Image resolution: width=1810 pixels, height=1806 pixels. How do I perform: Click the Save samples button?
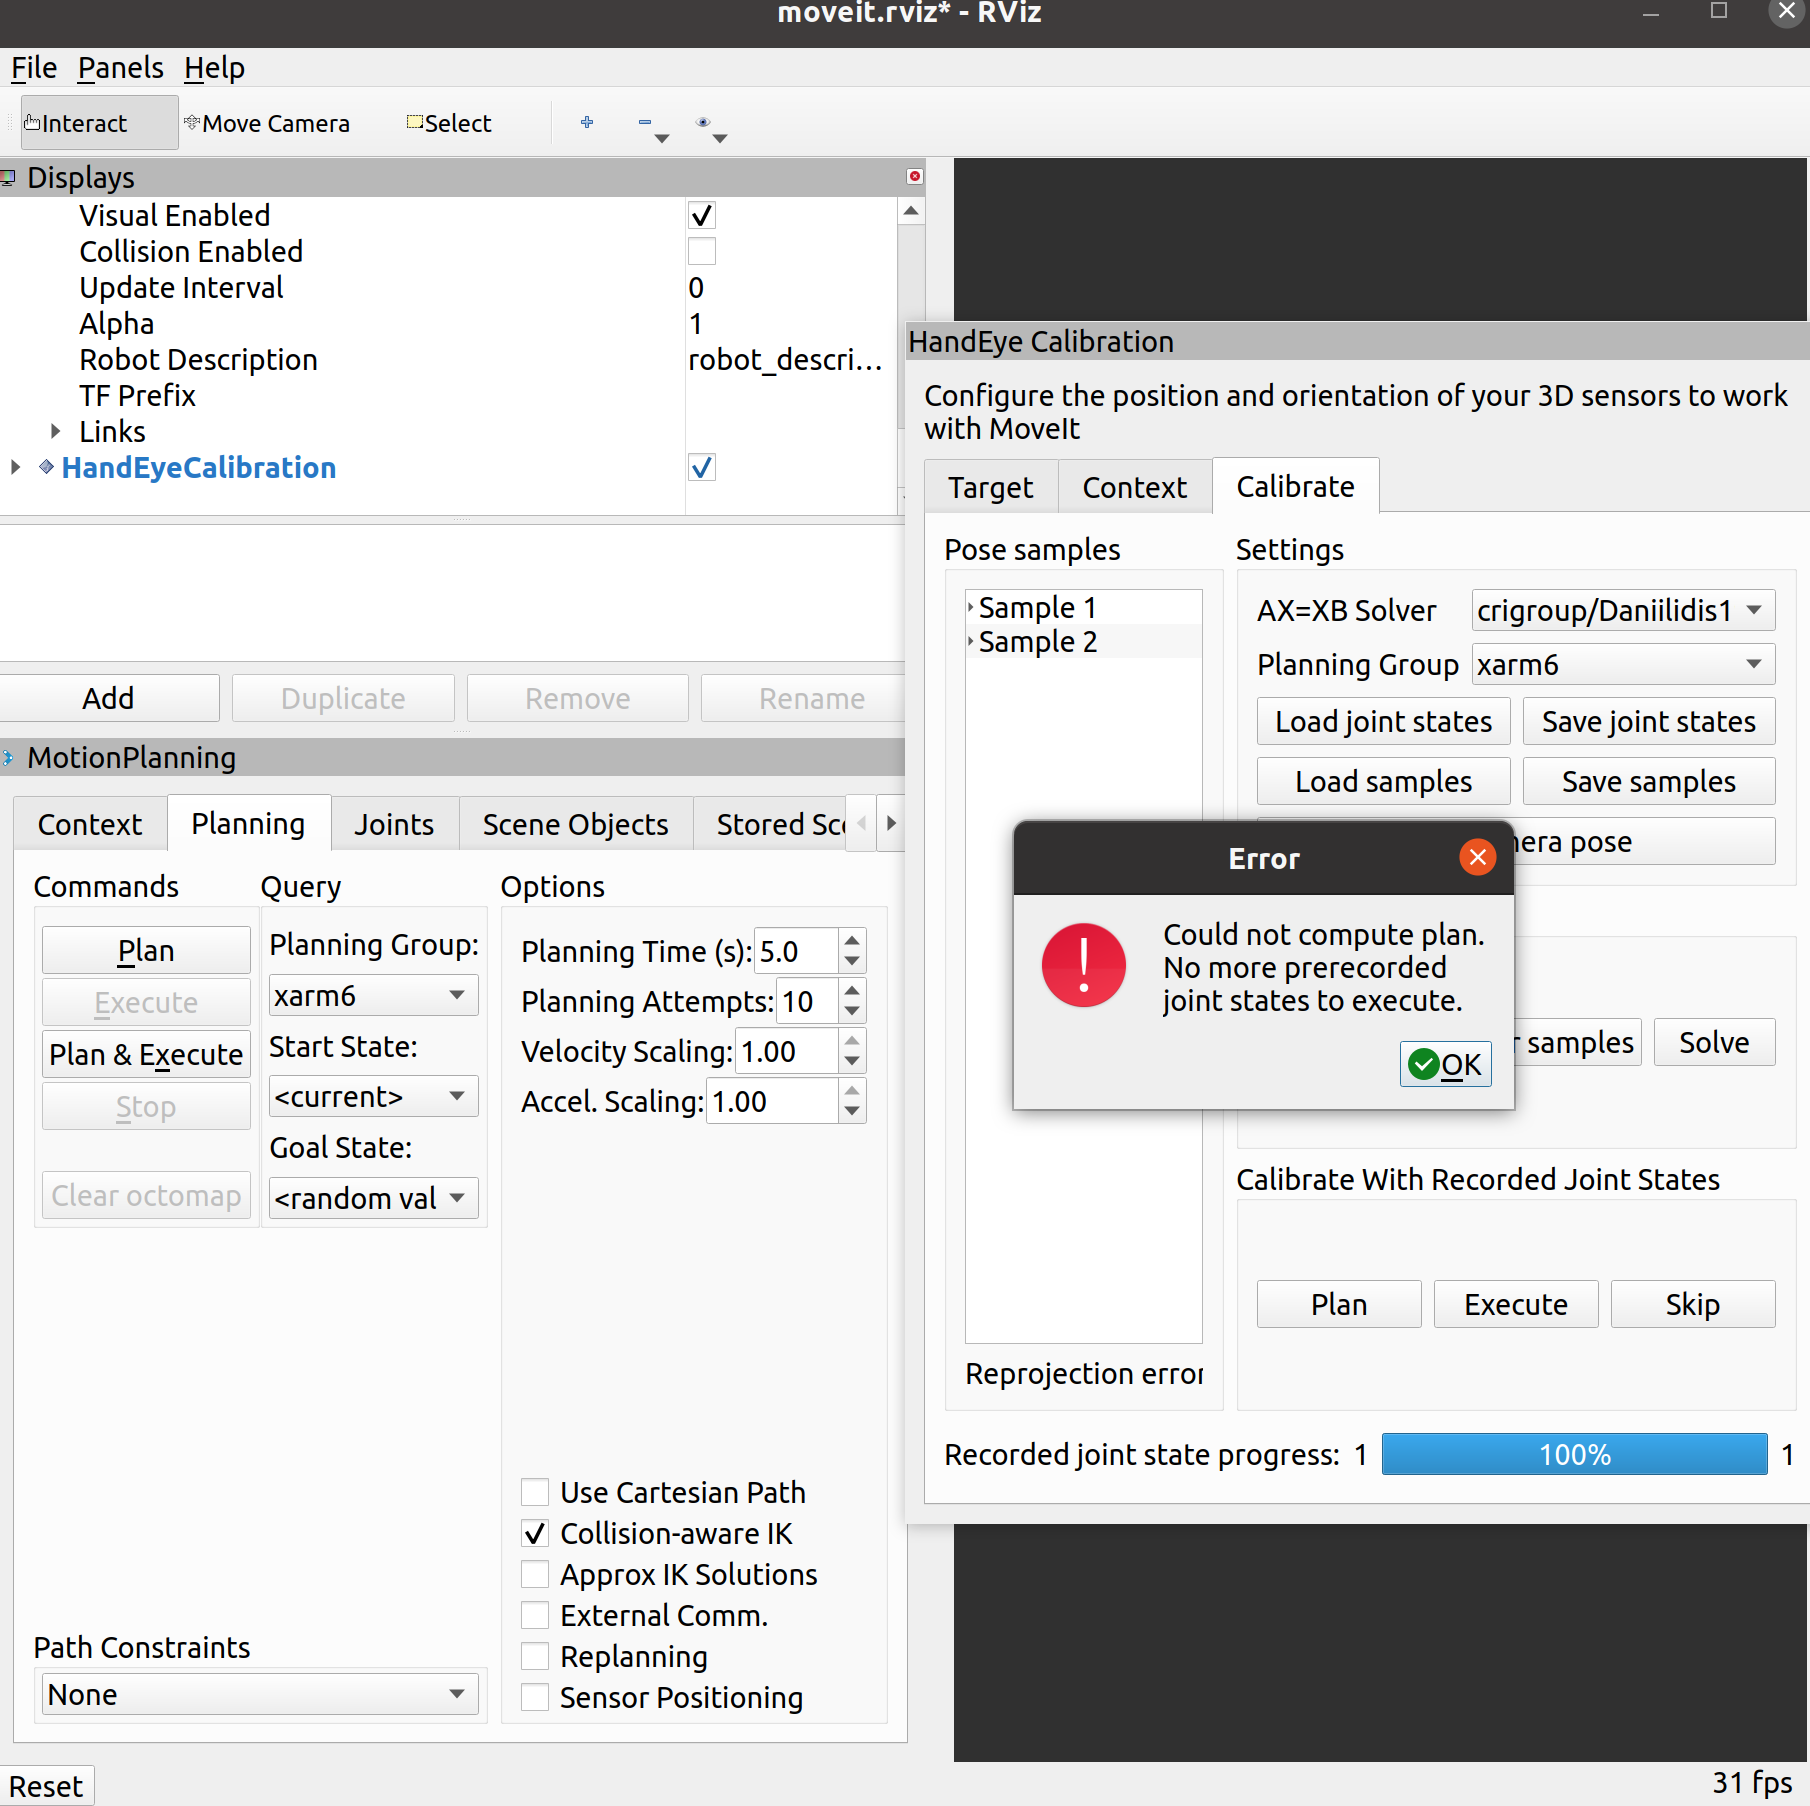pos(1648,781)
